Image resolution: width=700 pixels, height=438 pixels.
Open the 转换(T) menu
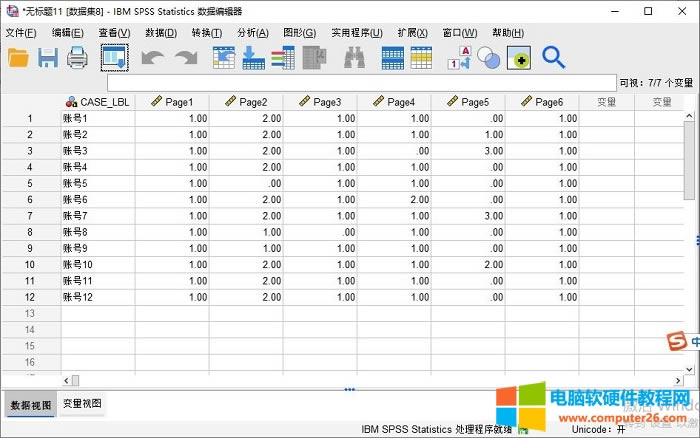tap(206, 33)
